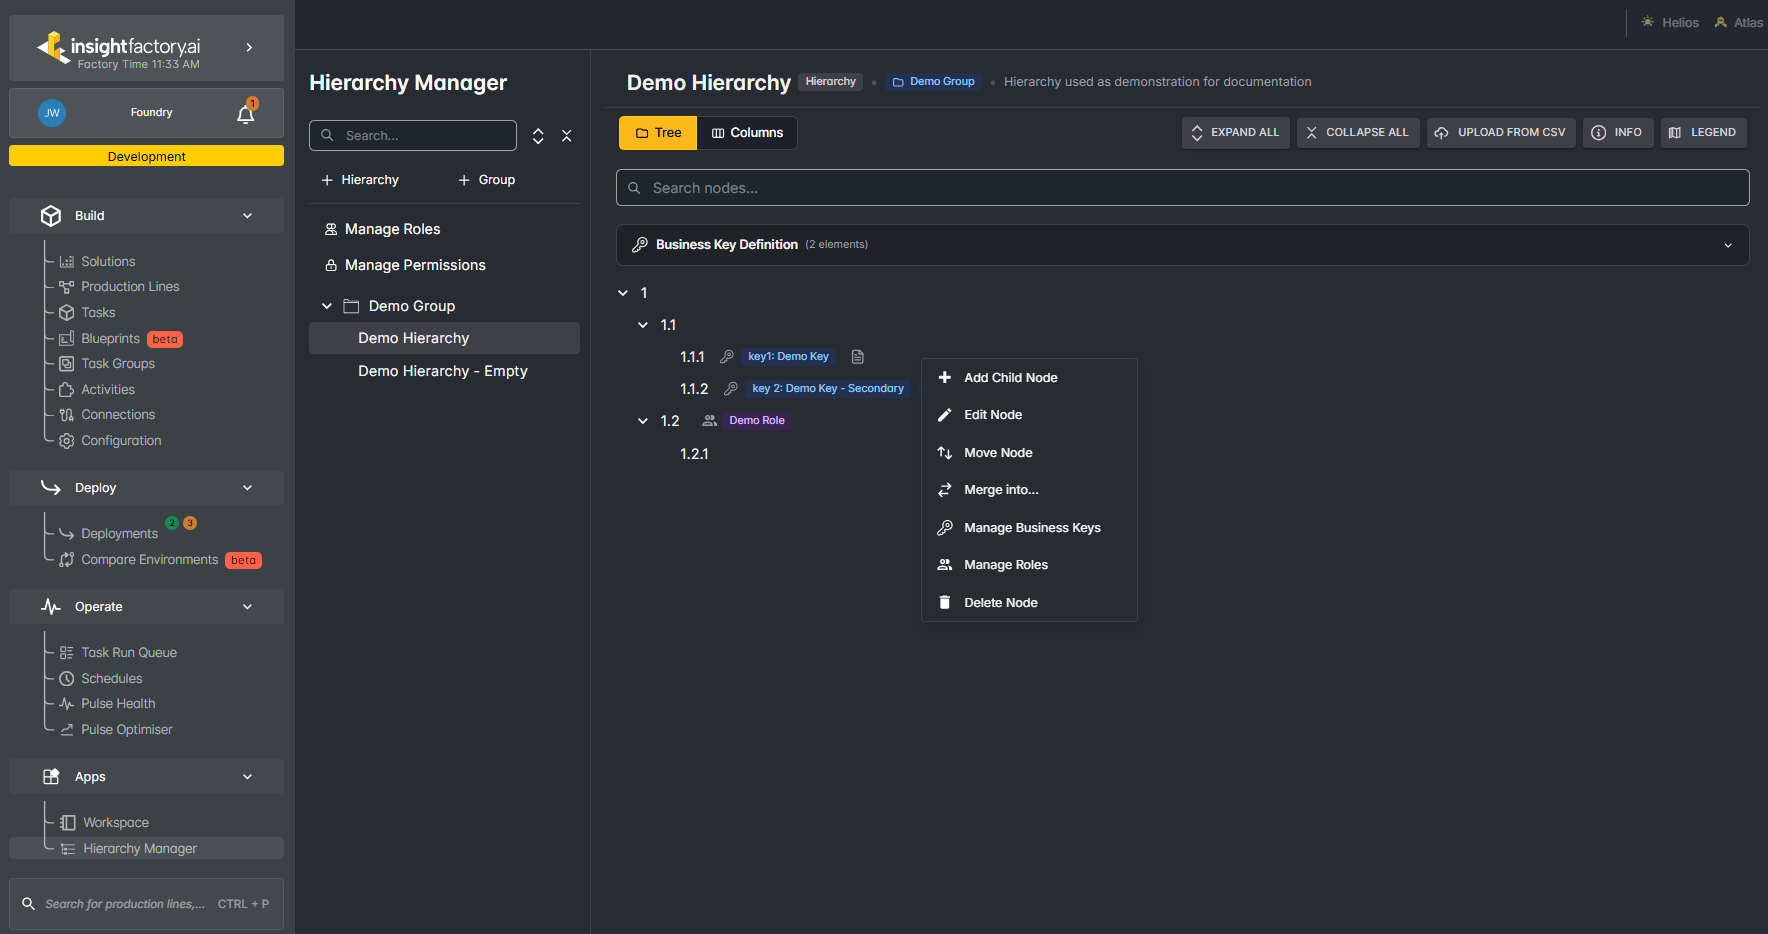Screen dimensions: 1768x934
Task: Add a new Hierarchy with plus button
Action: pyautogui.click(x=360, y=180)
